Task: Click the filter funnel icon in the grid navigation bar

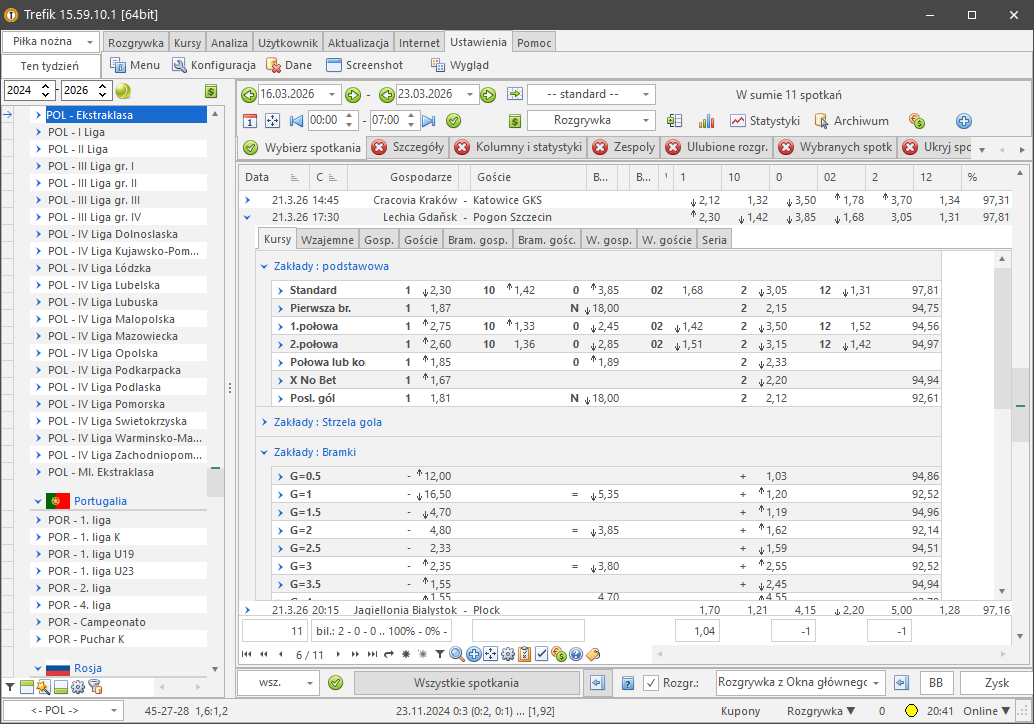Action: coord(440,654)
